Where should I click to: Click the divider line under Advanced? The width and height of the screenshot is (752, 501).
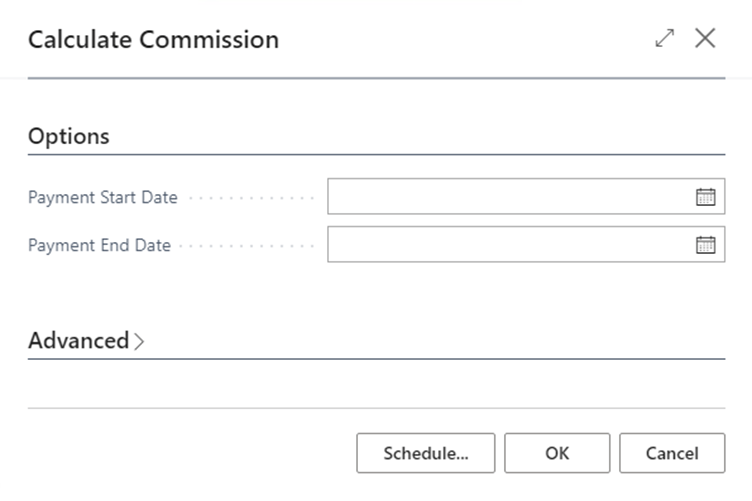coord(376,358)
